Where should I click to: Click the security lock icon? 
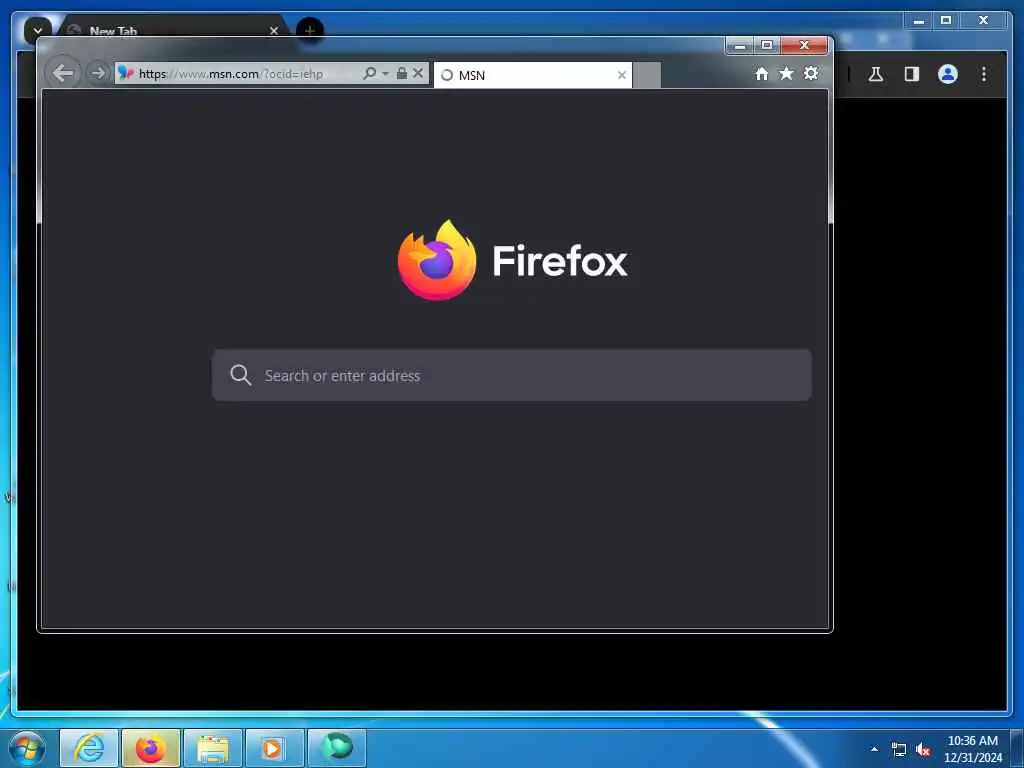(x=402, y=73)
